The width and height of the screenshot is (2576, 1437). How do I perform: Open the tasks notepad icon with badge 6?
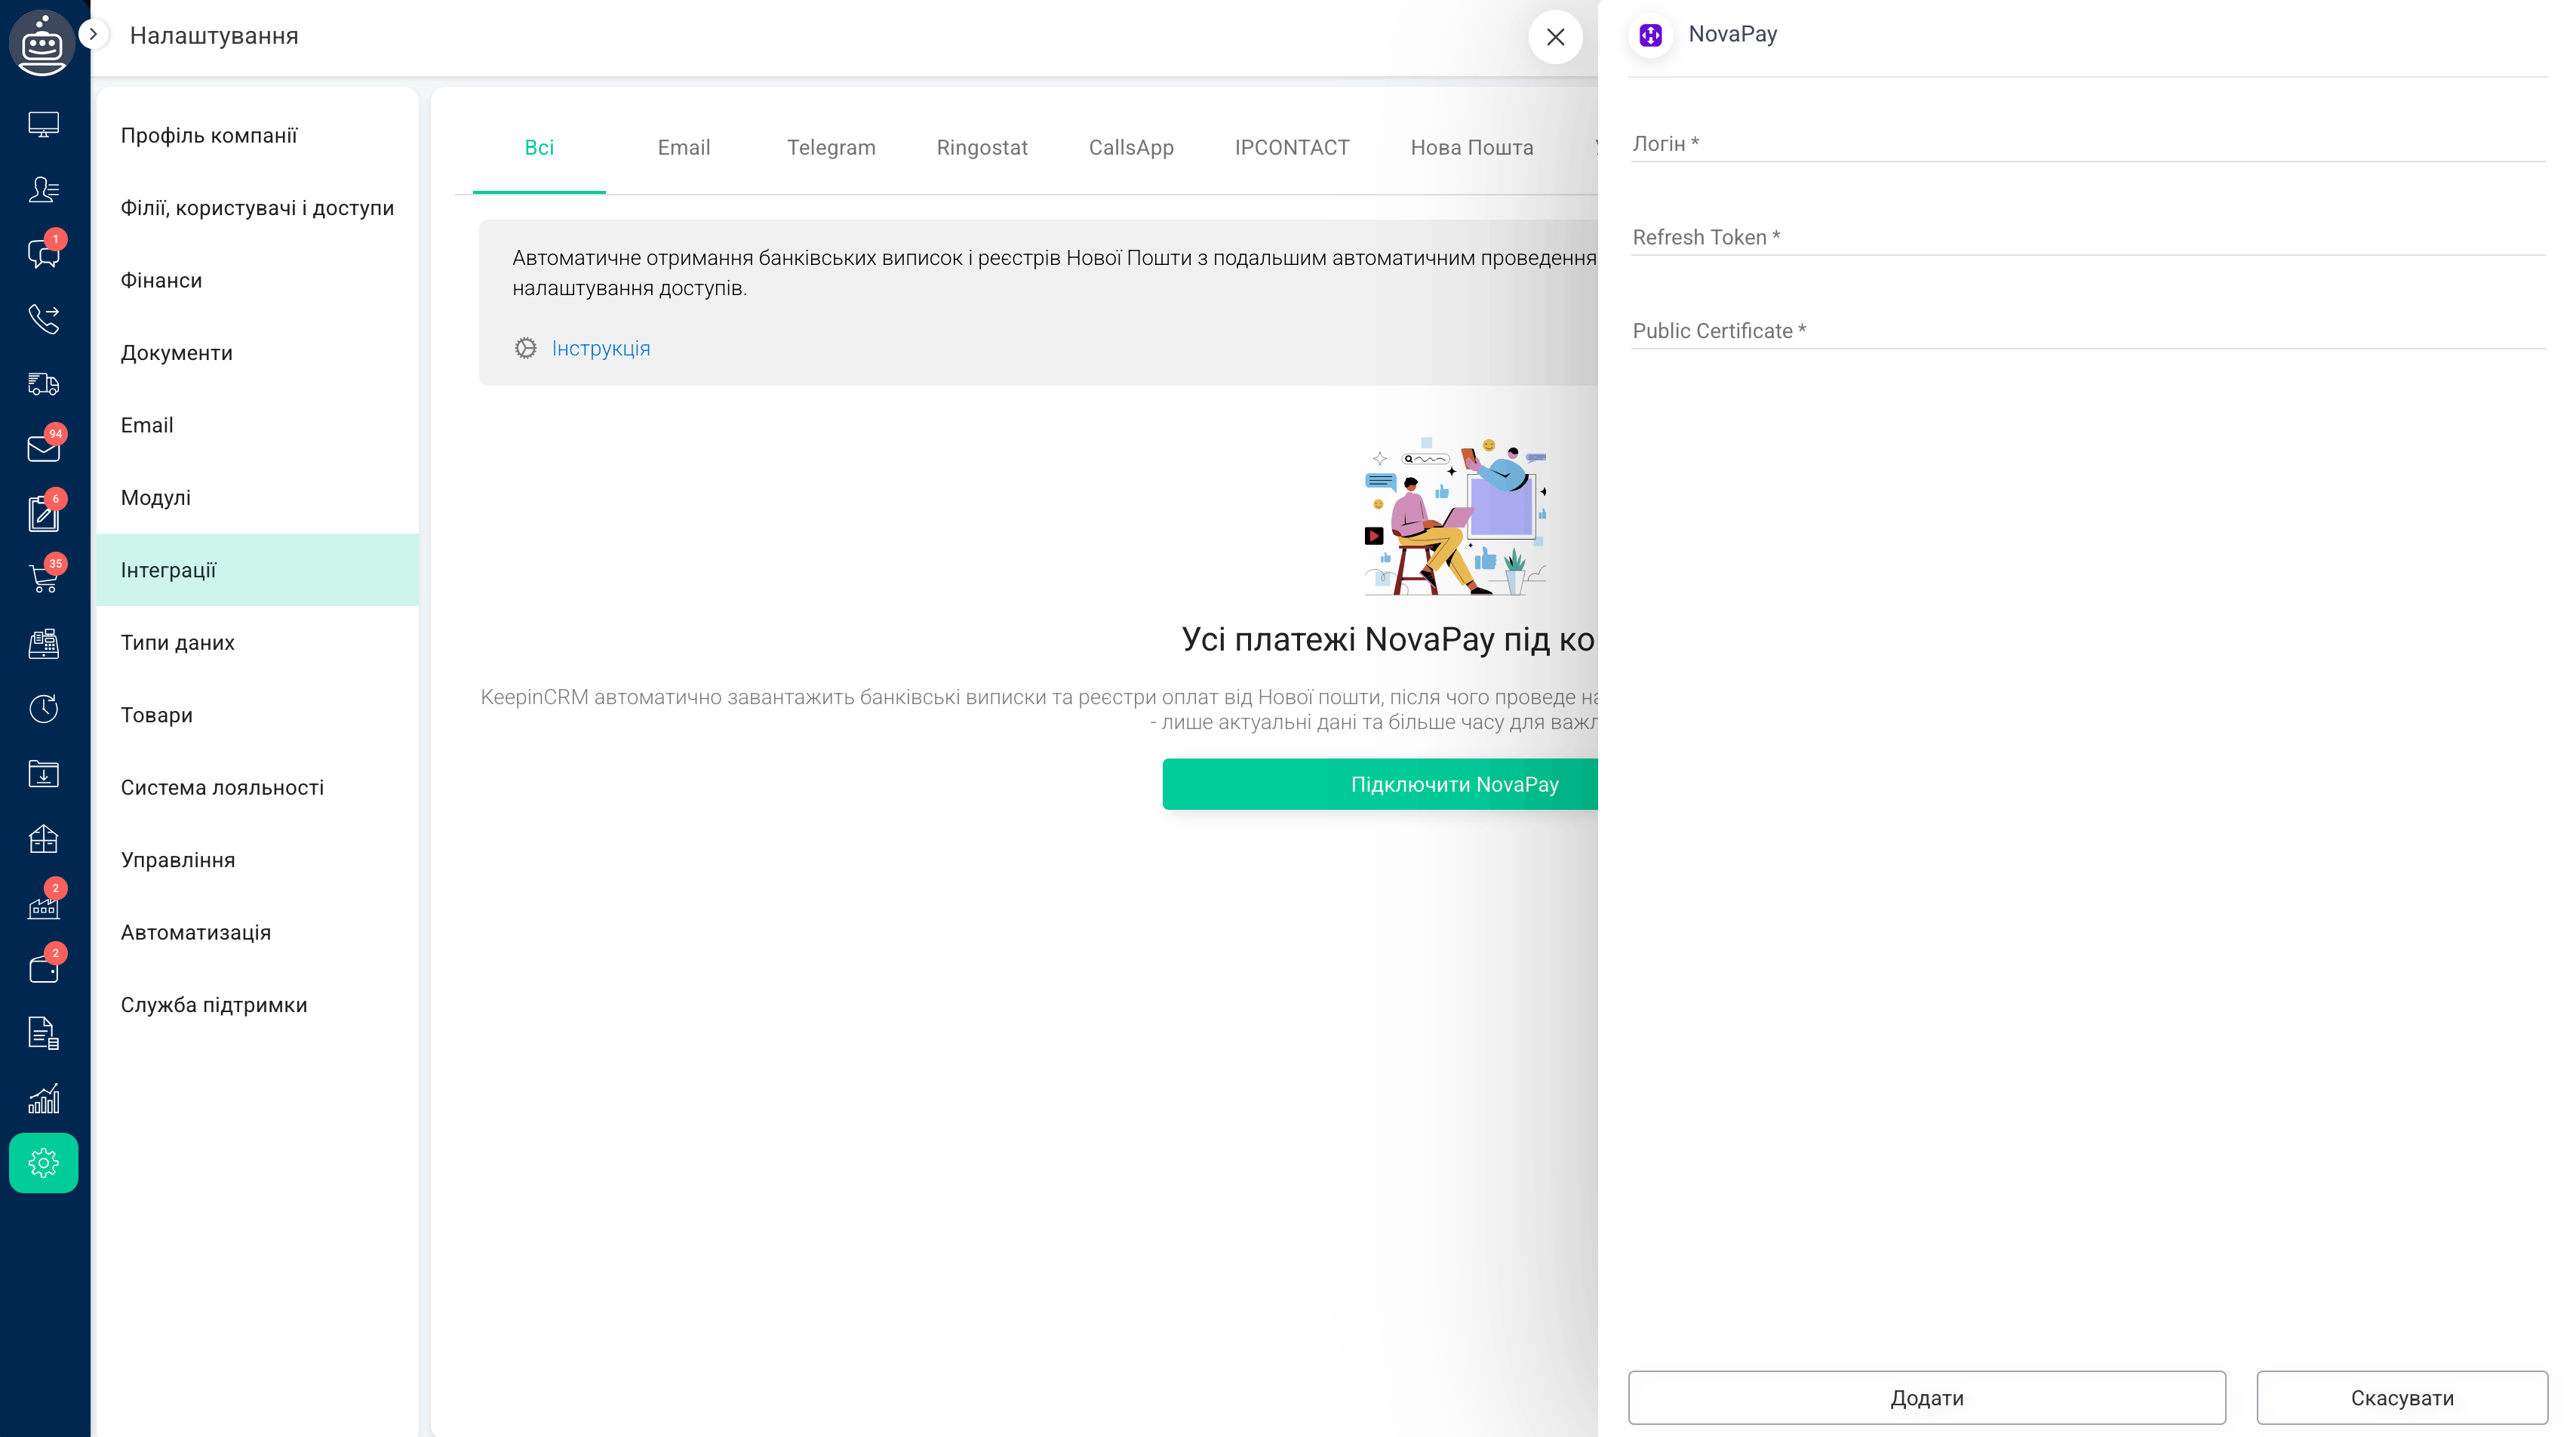(x=43, y=513)
